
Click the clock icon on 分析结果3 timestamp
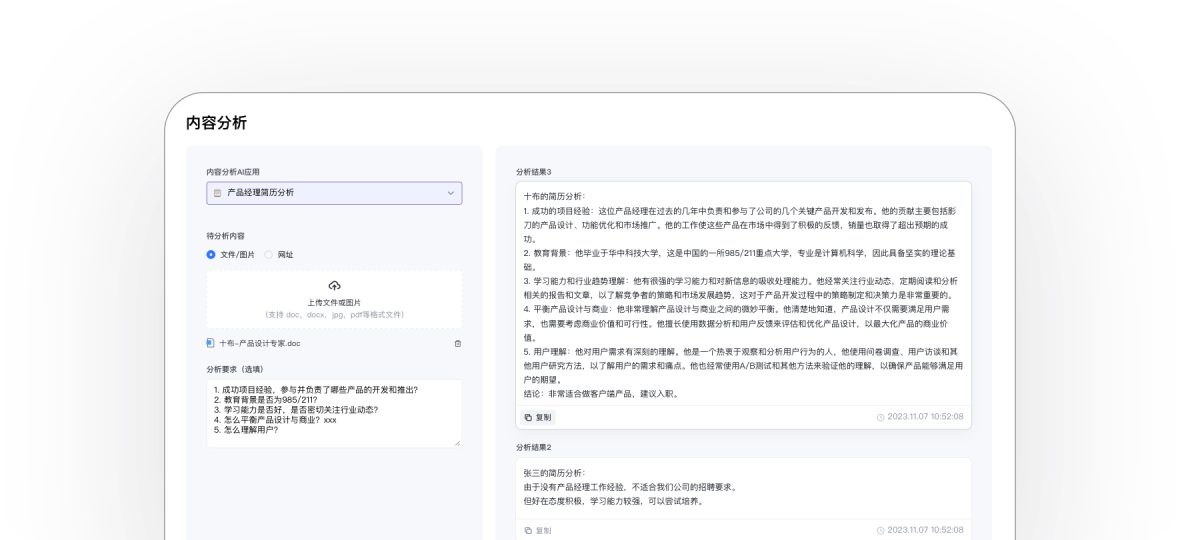(880, 417)
